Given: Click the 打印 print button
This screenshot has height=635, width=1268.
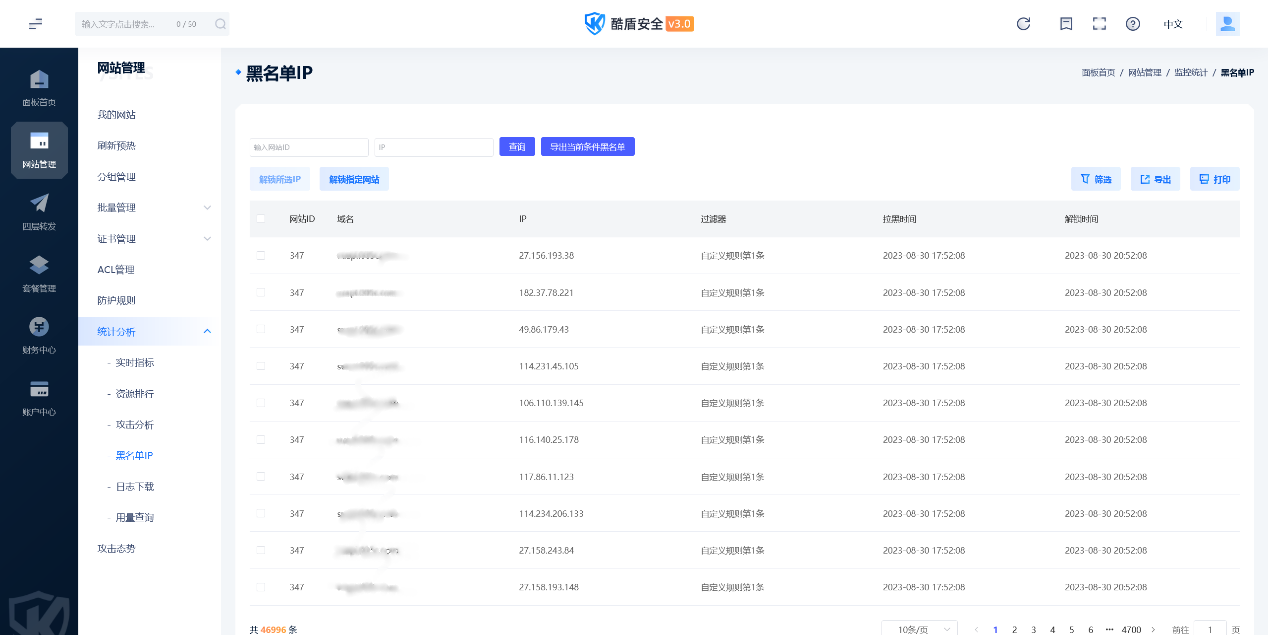Looking at the screenshot, I should point(1215,179).
